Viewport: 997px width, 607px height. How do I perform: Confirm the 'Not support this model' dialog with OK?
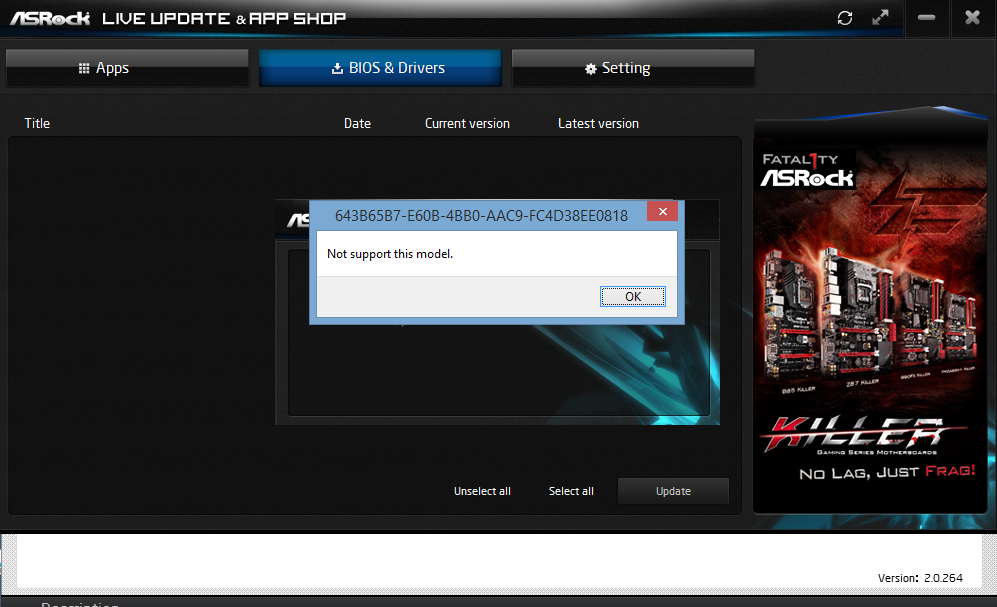(x=633, y=296)
